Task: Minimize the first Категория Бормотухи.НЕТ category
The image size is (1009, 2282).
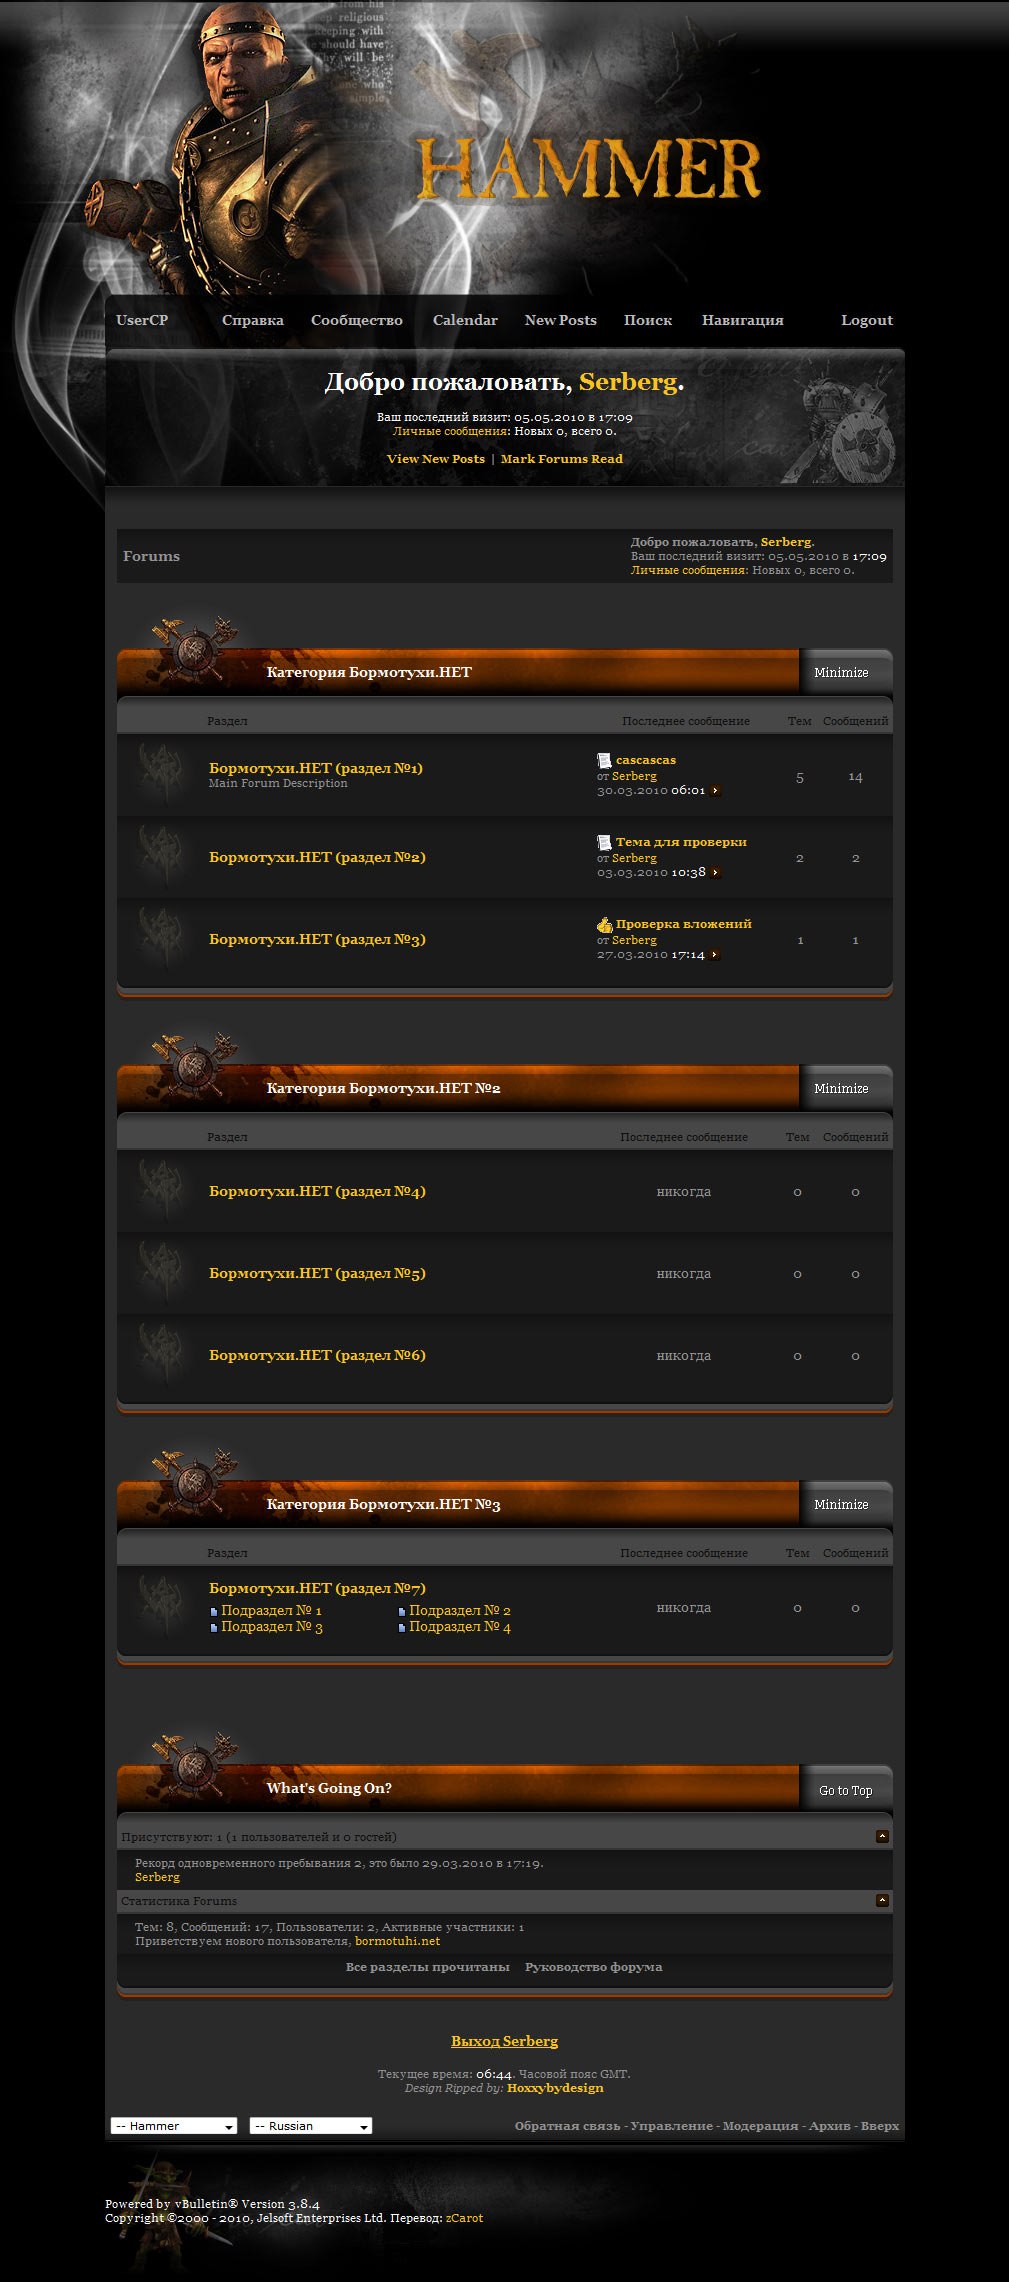Action: click(841, 673)
